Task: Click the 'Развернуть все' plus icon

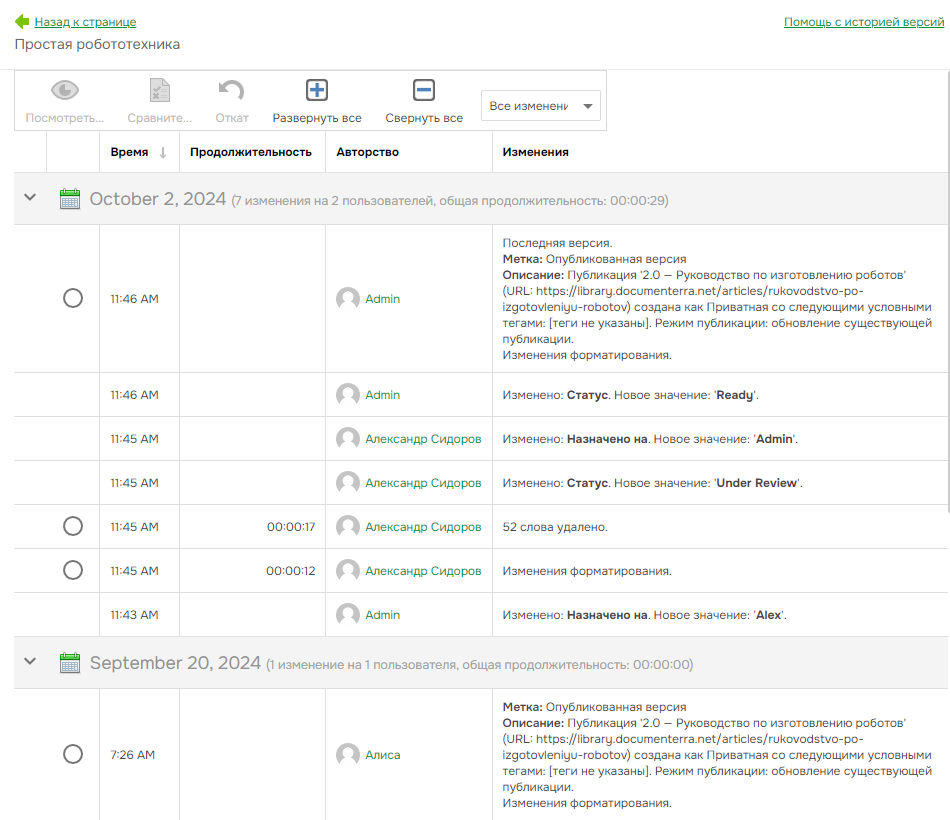Action: 317,91
